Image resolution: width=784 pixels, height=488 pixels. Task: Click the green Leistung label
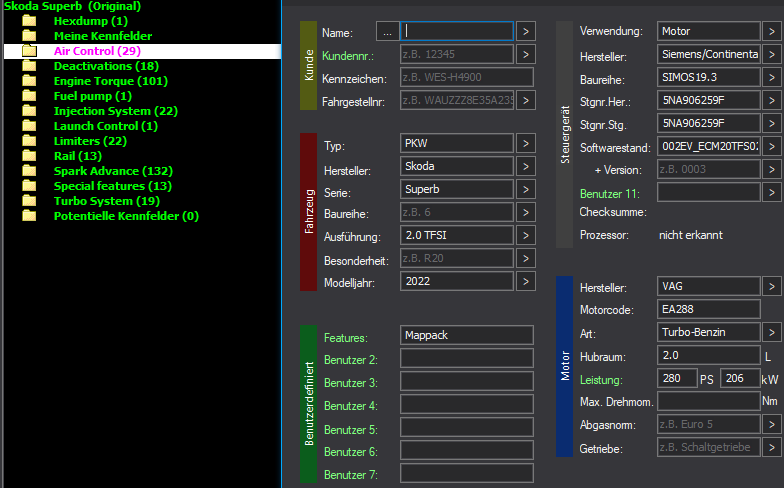tap(601, 380)
